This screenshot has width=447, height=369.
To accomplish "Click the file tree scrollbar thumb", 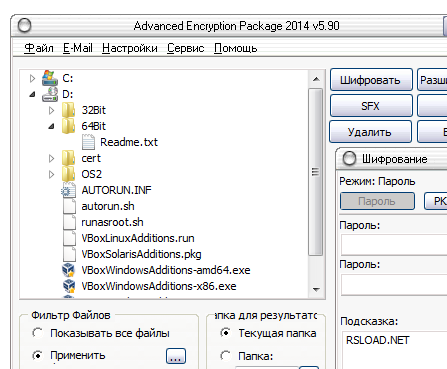I will click(x=315, y=172).
